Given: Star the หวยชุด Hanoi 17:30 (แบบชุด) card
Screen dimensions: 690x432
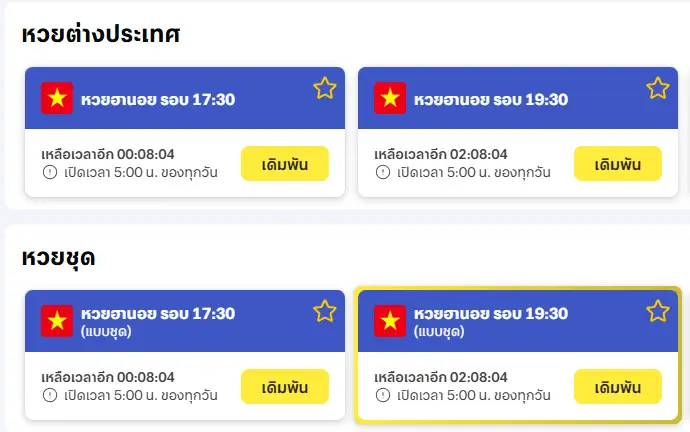Looking at the screenshot, I should pos(324,311).
